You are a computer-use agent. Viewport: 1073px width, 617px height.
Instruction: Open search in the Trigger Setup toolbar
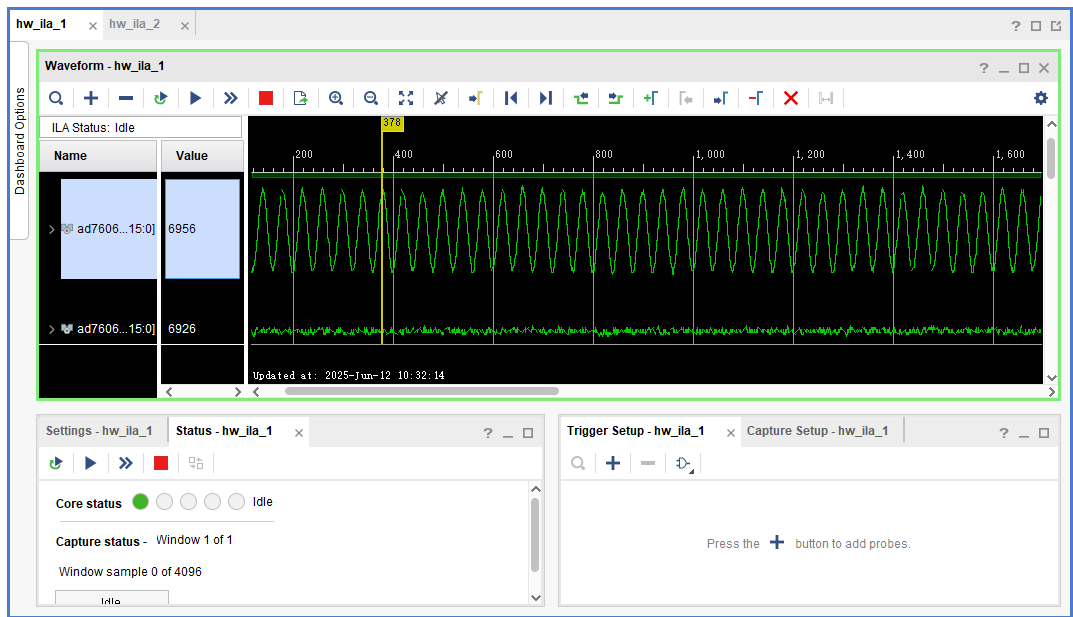click(x=578, y=463)
